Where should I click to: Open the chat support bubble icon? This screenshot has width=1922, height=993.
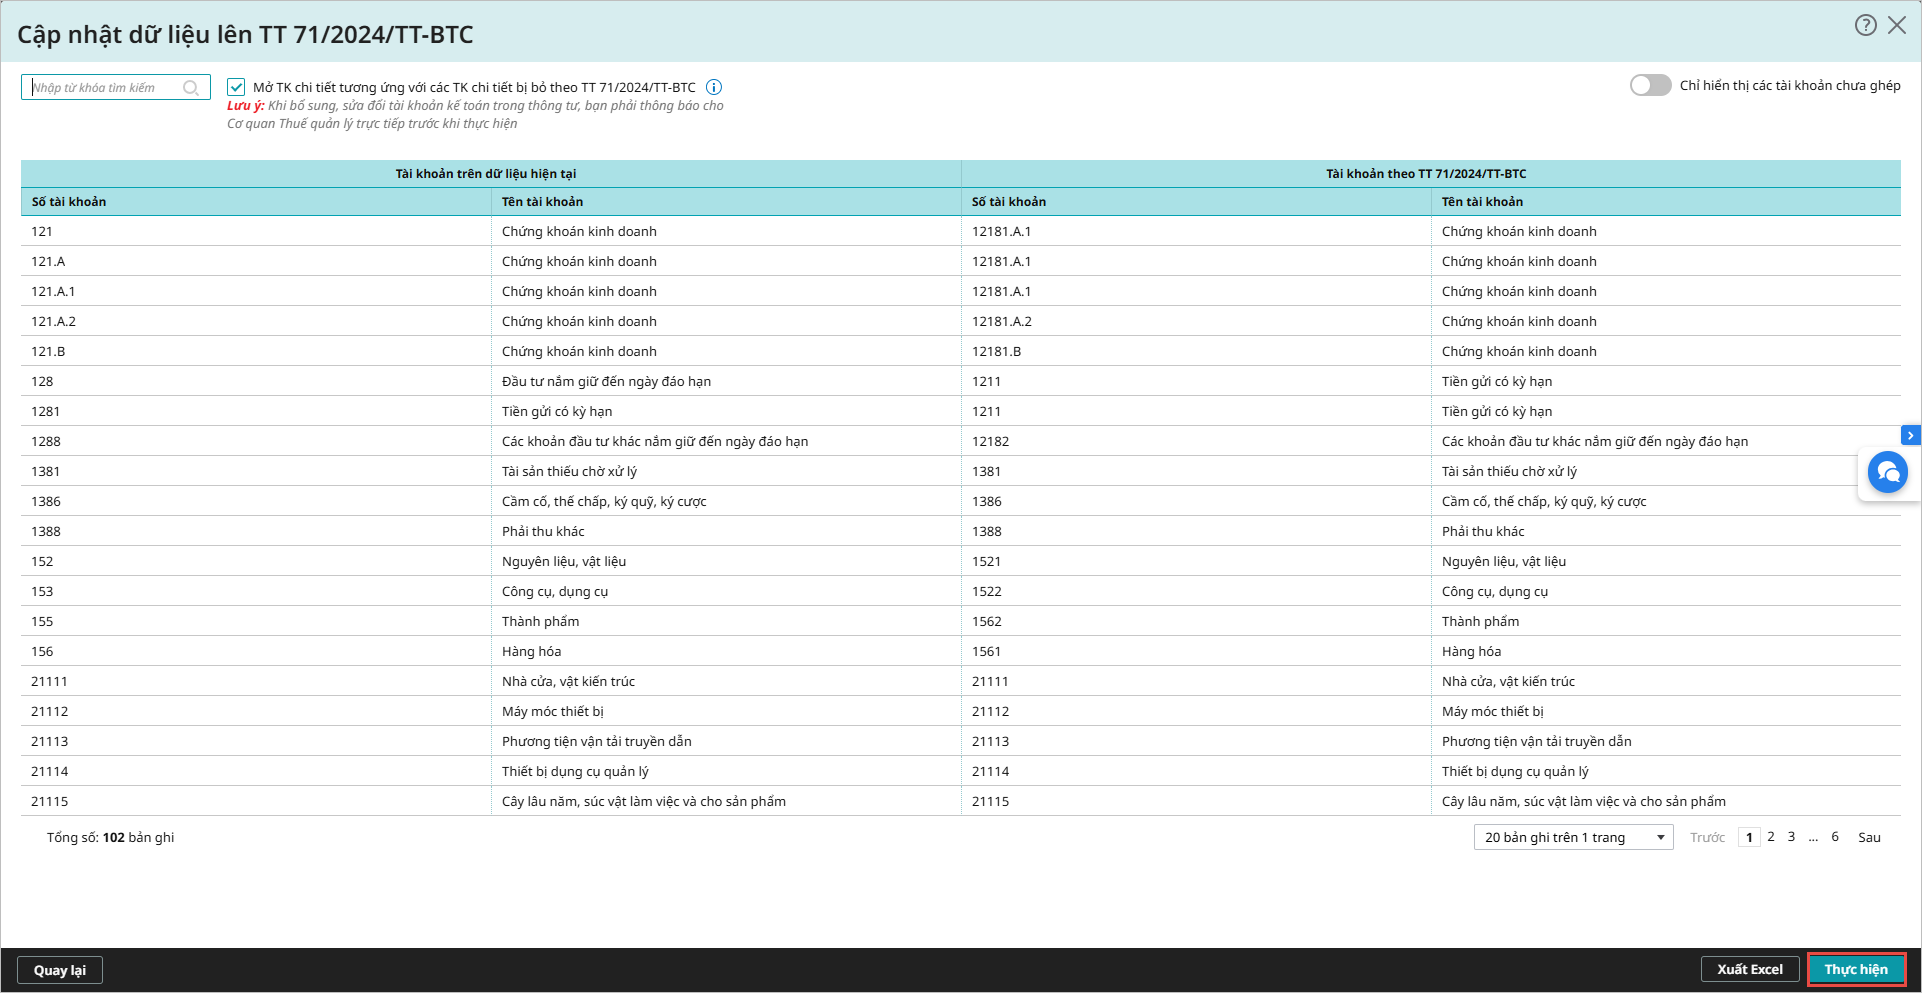point(1888,472)
